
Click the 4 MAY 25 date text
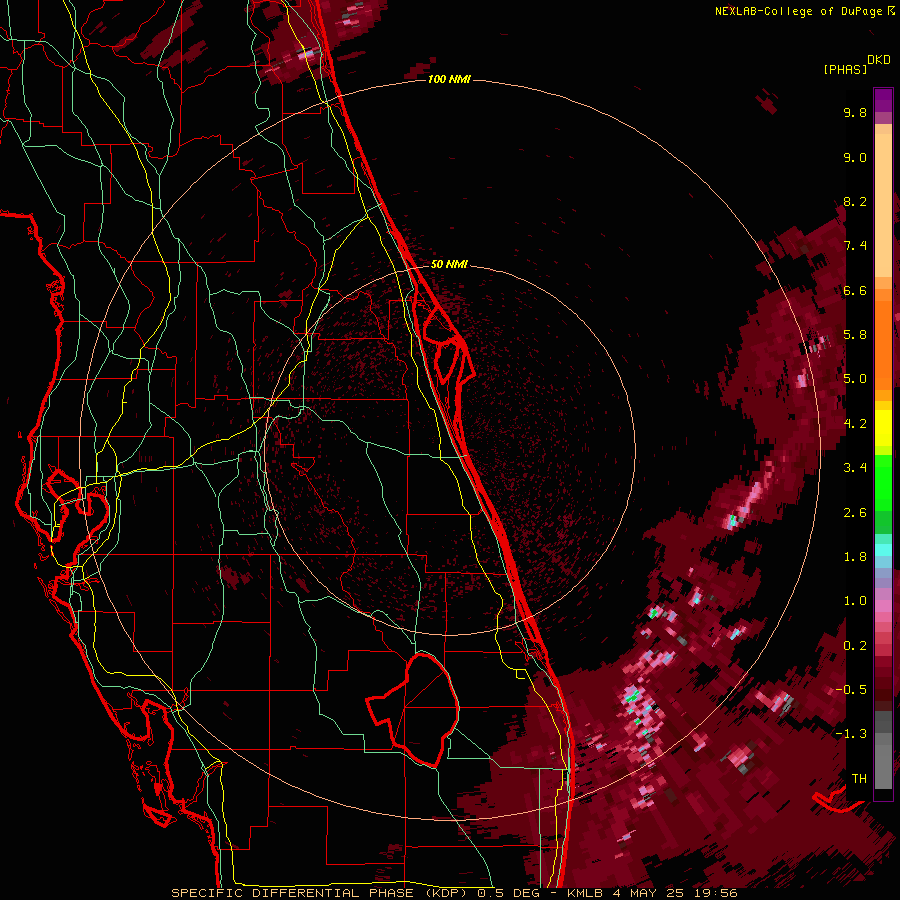(x=650, y=893)
